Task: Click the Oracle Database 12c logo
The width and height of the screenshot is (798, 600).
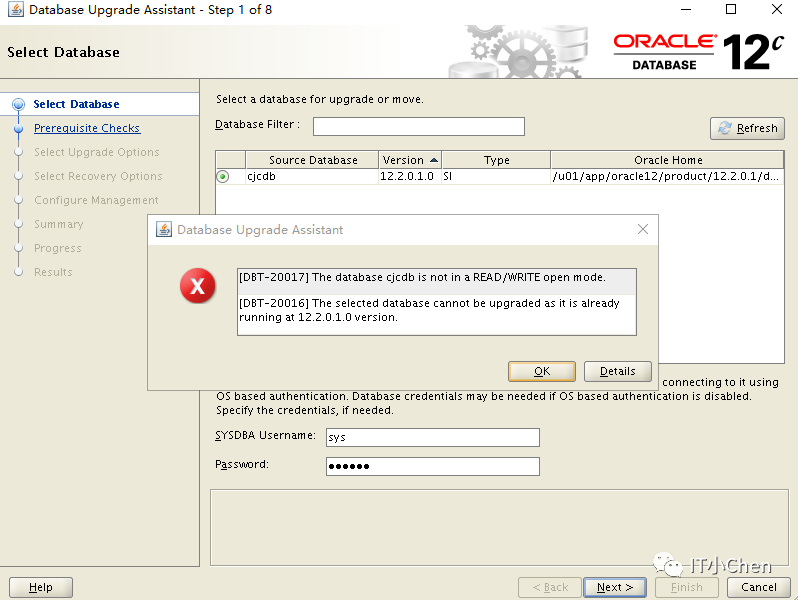Action: pos(698,52)
